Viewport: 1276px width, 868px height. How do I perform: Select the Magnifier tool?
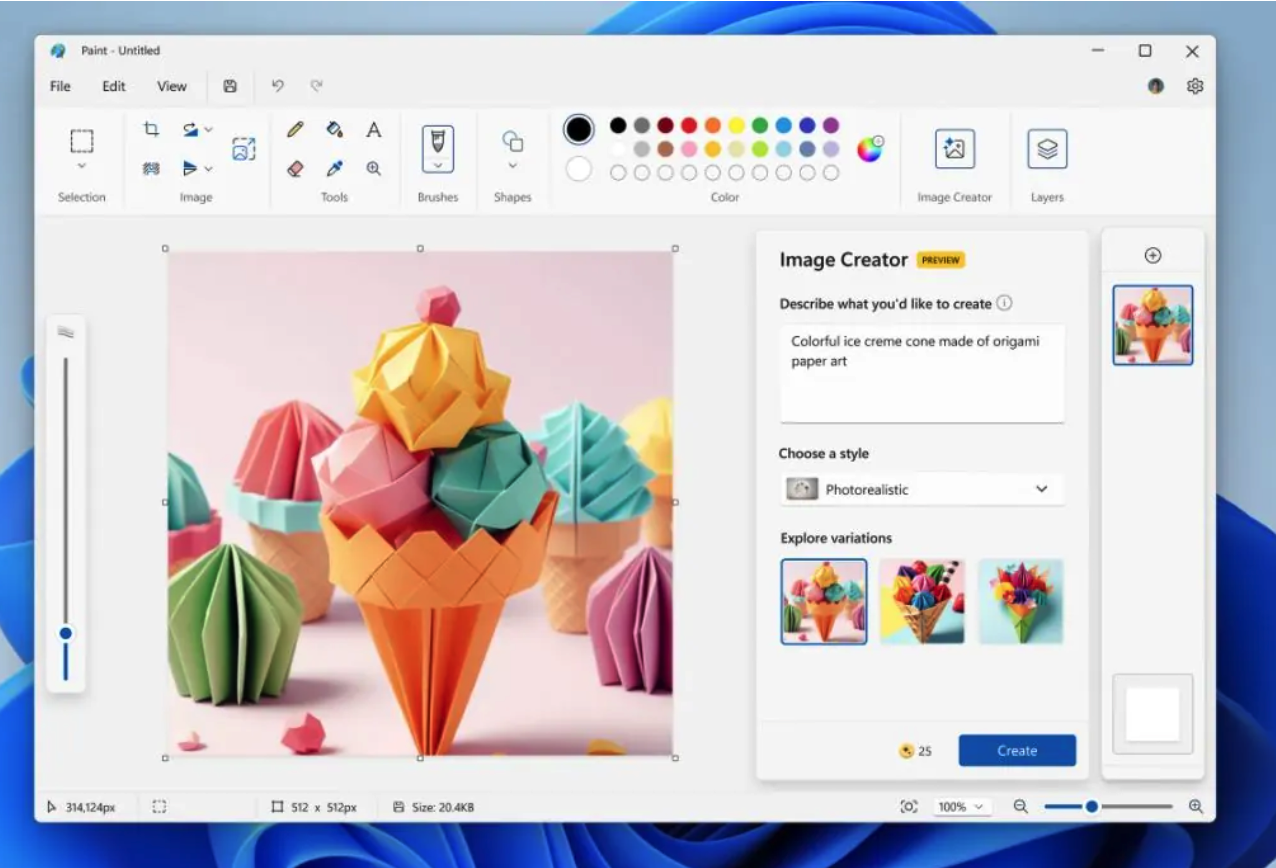click(x=374, y=169)
